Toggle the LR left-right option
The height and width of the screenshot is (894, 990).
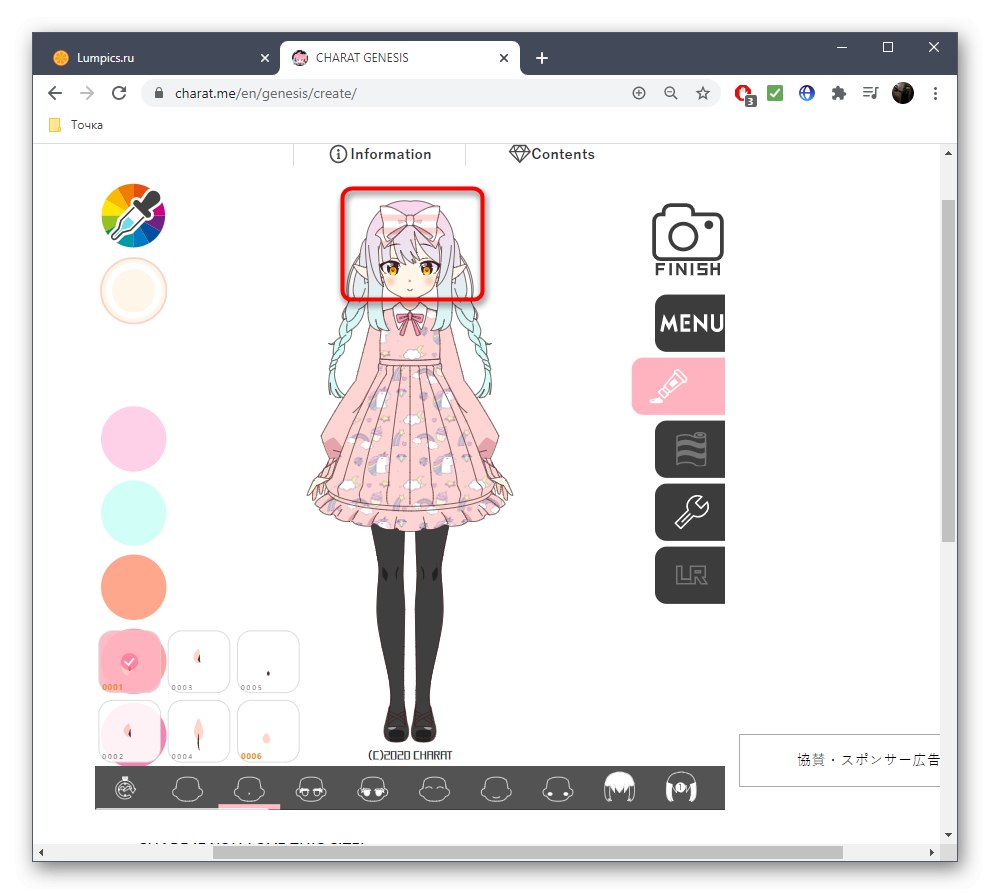690,575
